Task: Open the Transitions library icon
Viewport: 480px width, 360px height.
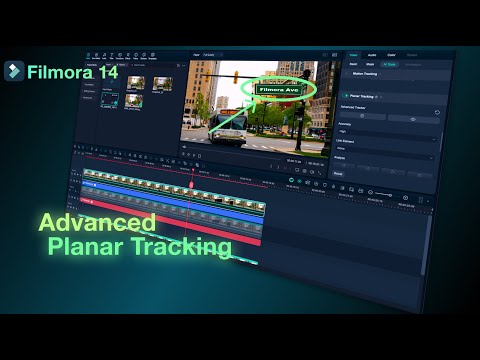Action: pos(119,56)
